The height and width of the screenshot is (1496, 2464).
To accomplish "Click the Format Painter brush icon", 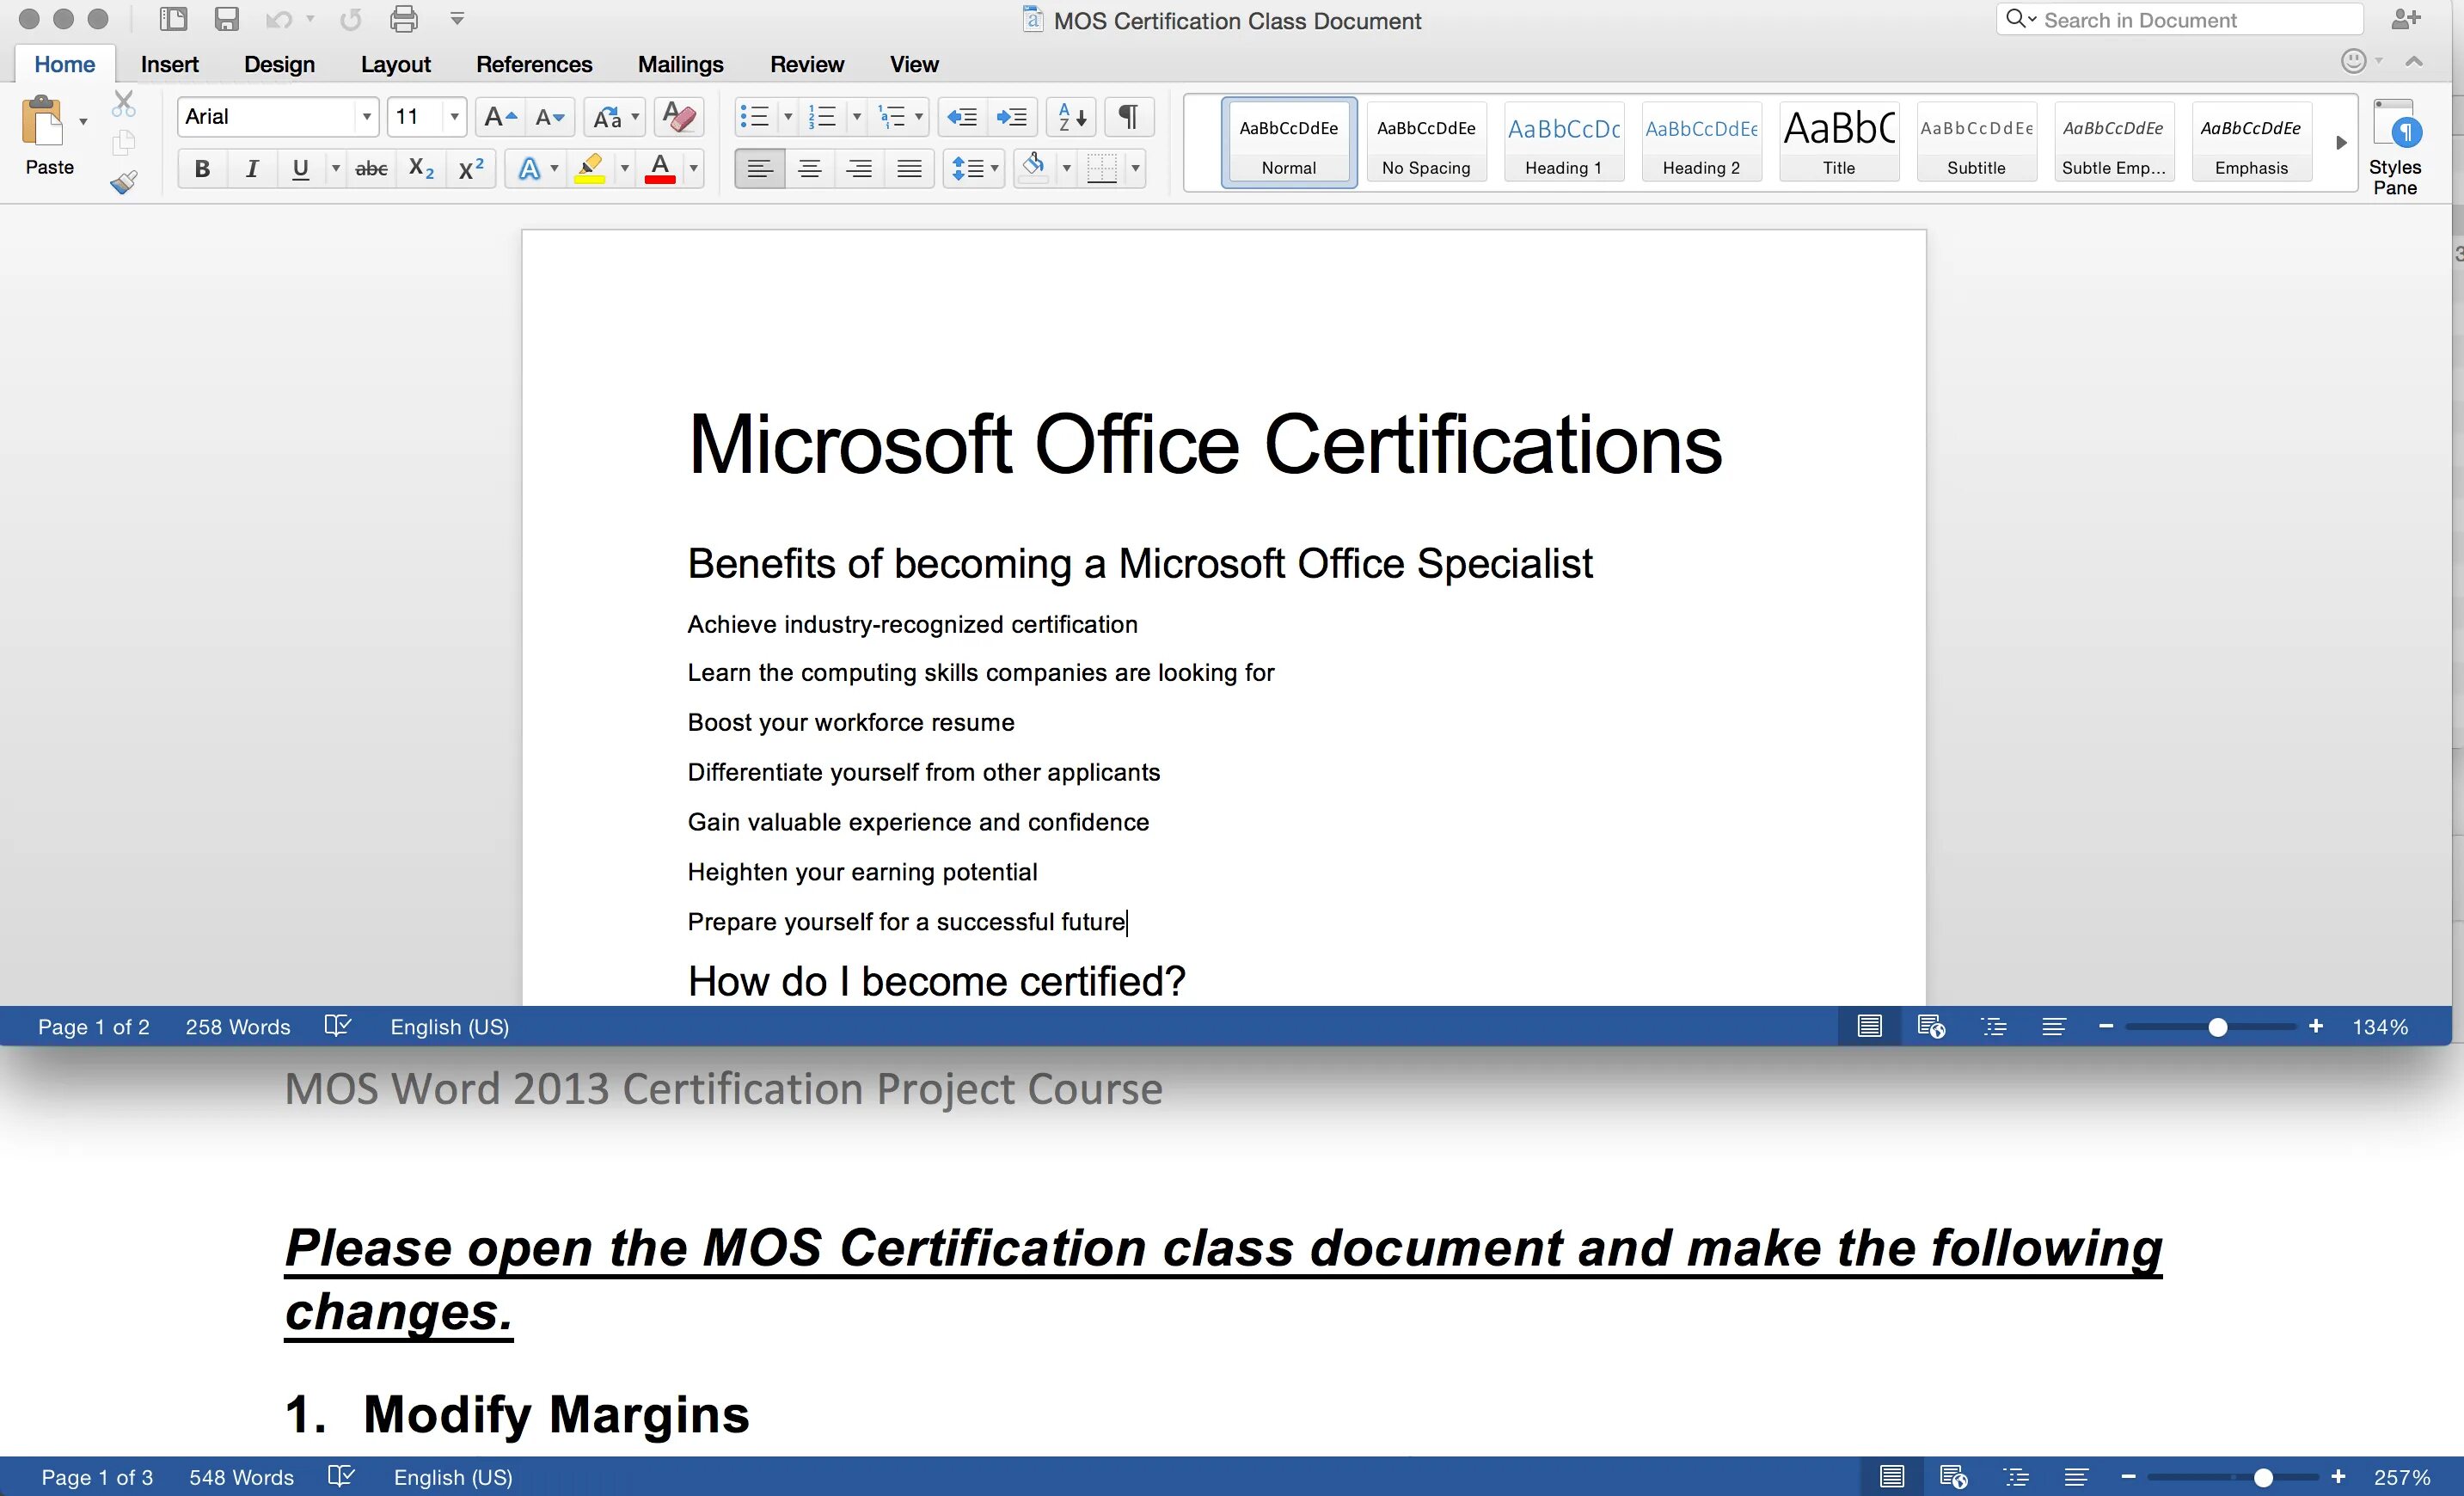I will pos(124,182).
